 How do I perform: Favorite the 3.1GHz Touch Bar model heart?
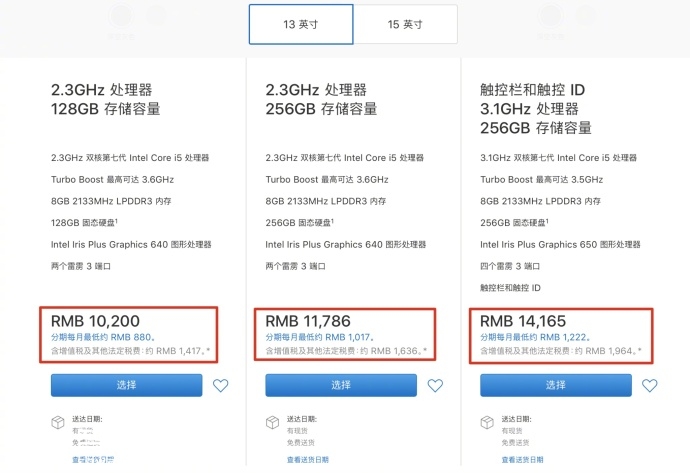pyautogui.click(x=650, y=385)
